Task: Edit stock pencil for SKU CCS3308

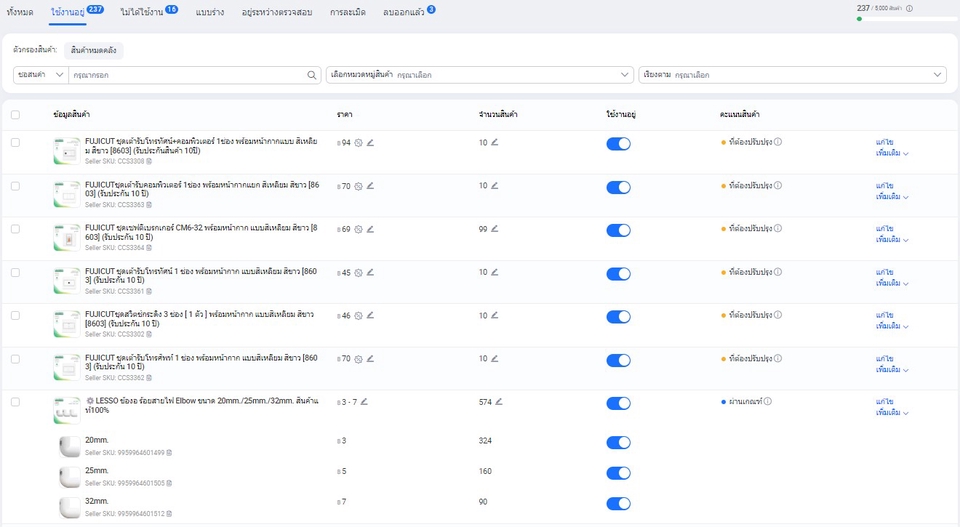Action: [495, 142]
